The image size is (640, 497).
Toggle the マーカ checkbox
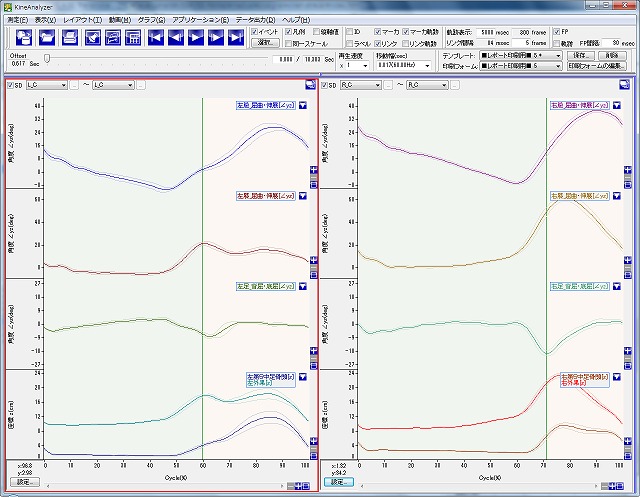coord(378,31)
